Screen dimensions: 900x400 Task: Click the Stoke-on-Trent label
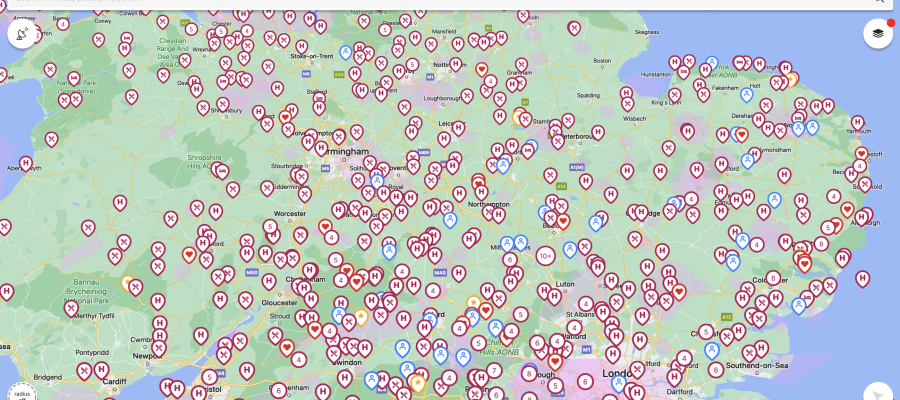pyautogui.click(x=313, y=56)
